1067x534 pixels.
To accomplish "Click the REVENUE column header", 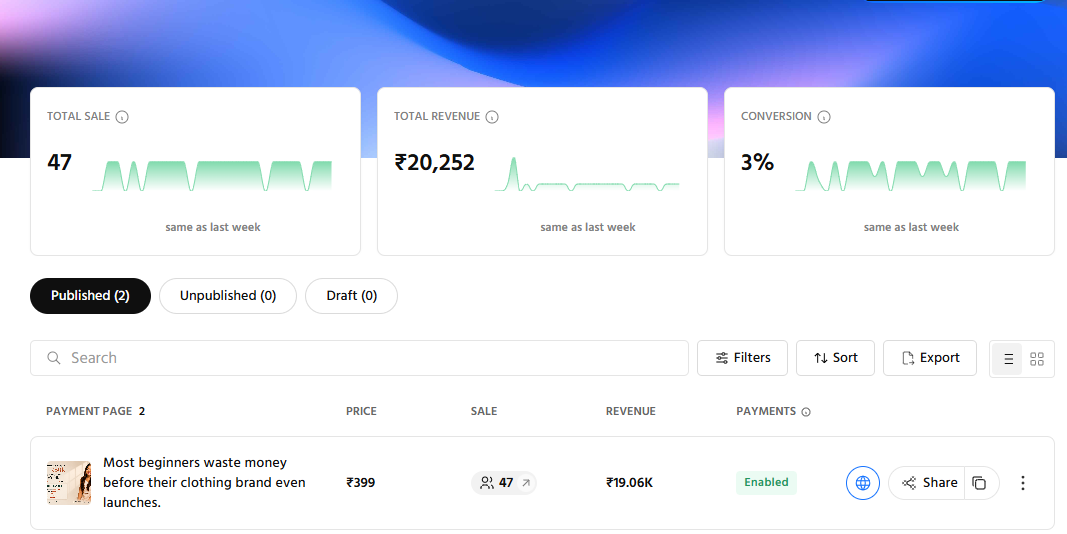I will 631,412.
